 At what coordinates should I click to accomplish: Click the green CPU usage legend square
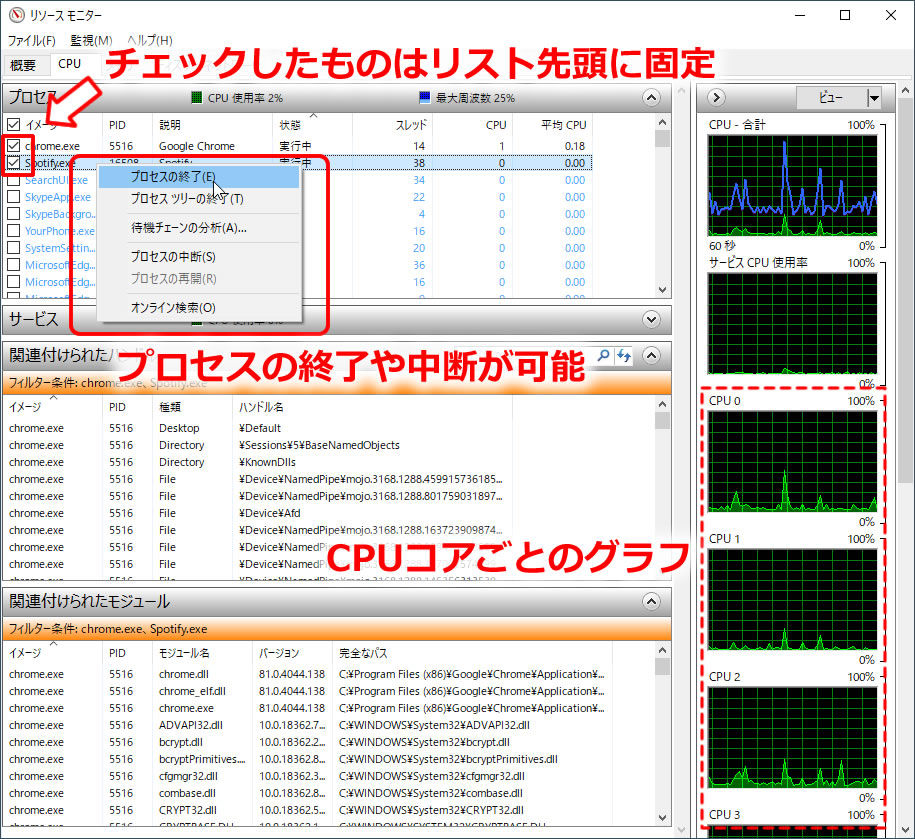[x=197, y=97]
